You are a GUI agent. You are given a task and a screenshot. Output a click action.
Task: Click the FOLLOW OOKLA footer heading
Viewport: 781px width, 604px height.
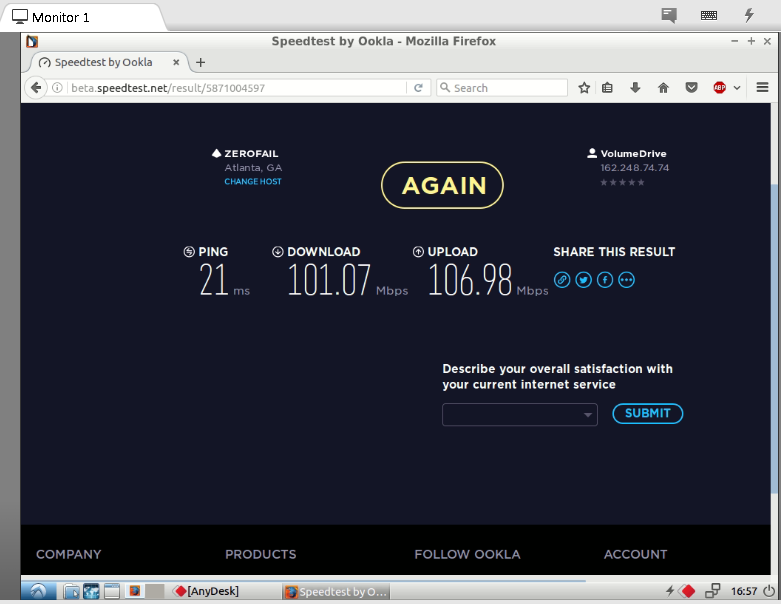pyautogui.click(x=467, y=554)
